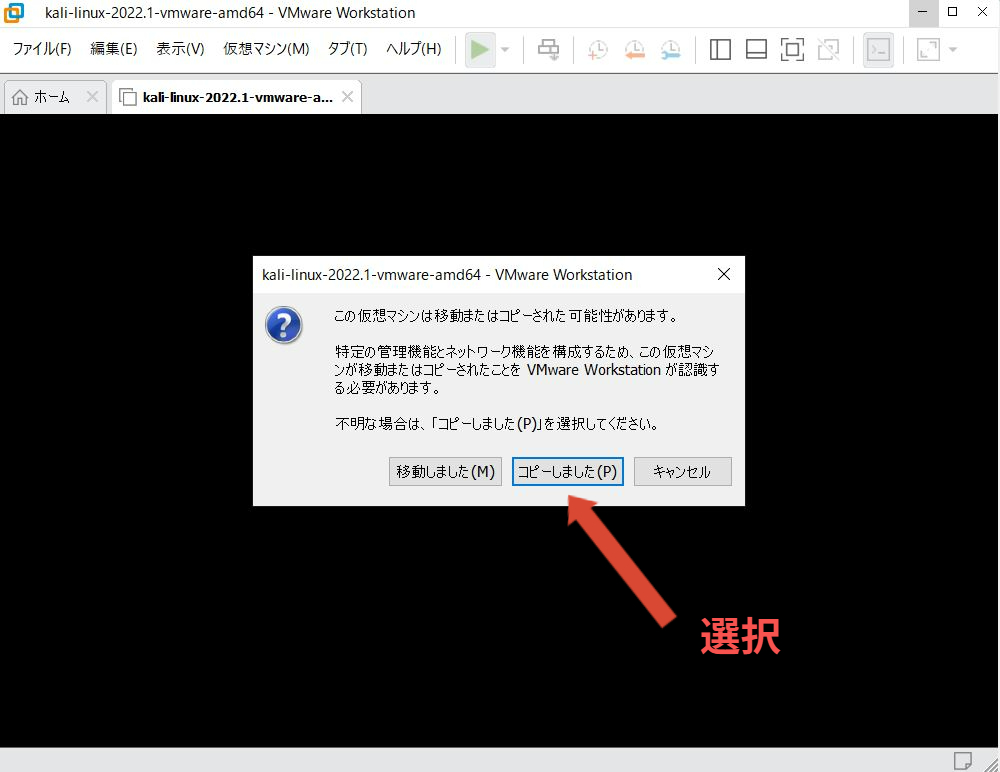The width and height of the screenshot is (1000, 772).
Task: Open the Snapshot Manager icon
Action: click(x=670, y=49)
